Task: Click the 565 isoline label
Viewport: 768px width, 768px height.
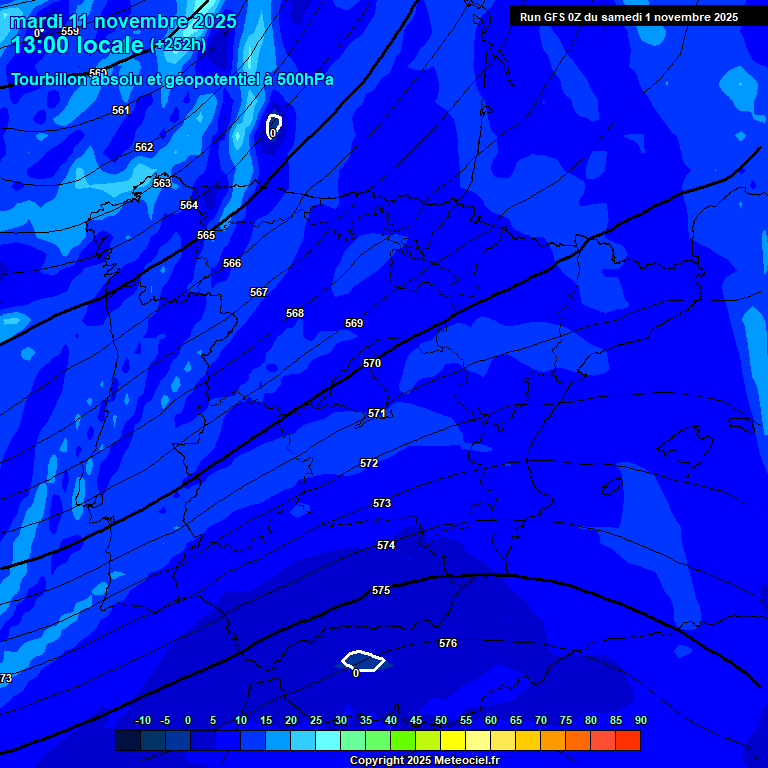Action: pyautogui.click(x=206, y=235)
